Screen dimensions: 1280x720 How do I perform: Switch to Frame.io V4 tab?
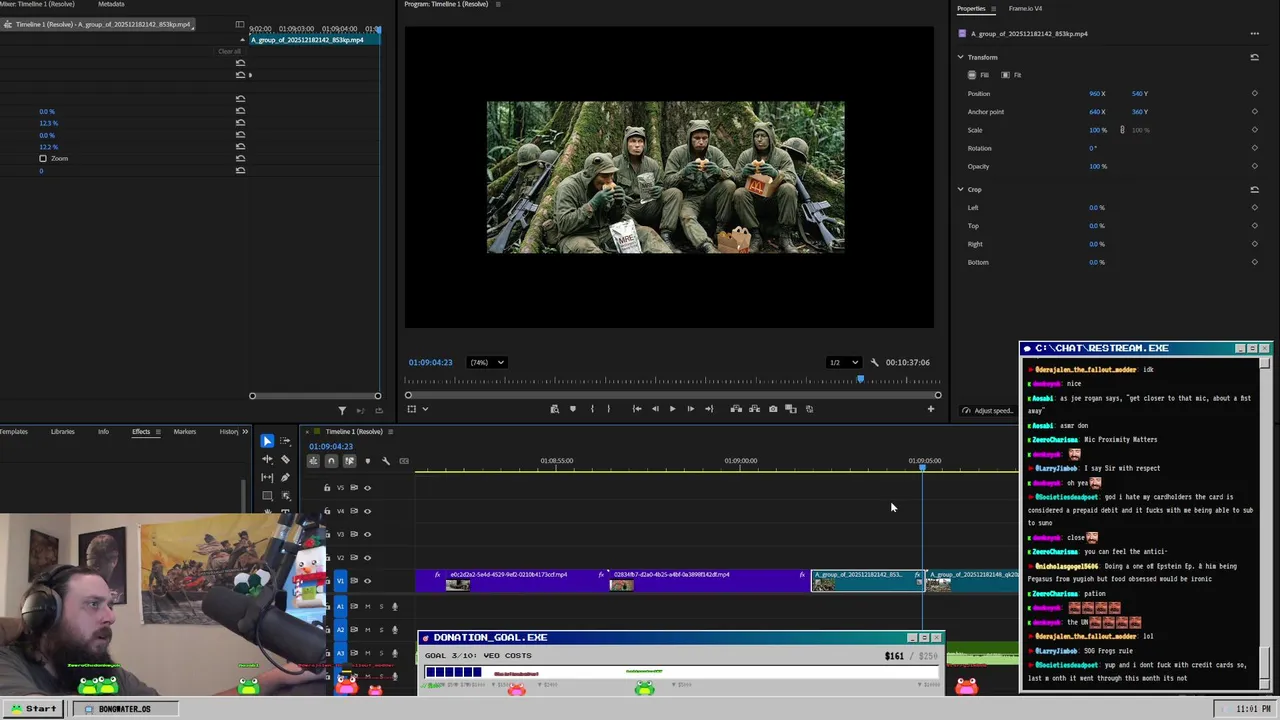(1025, 8)
